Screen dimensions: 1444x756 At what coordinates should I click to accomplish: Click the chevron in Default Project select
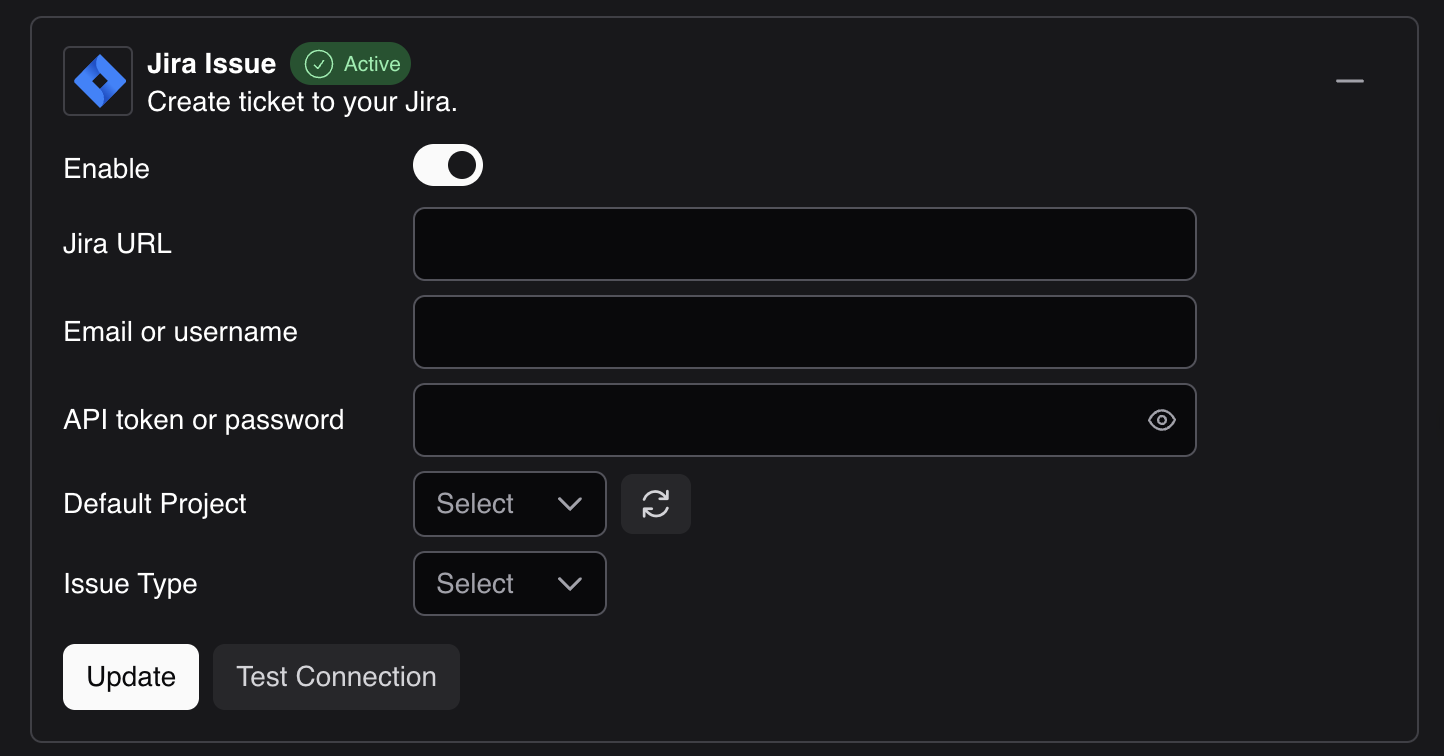570,504
